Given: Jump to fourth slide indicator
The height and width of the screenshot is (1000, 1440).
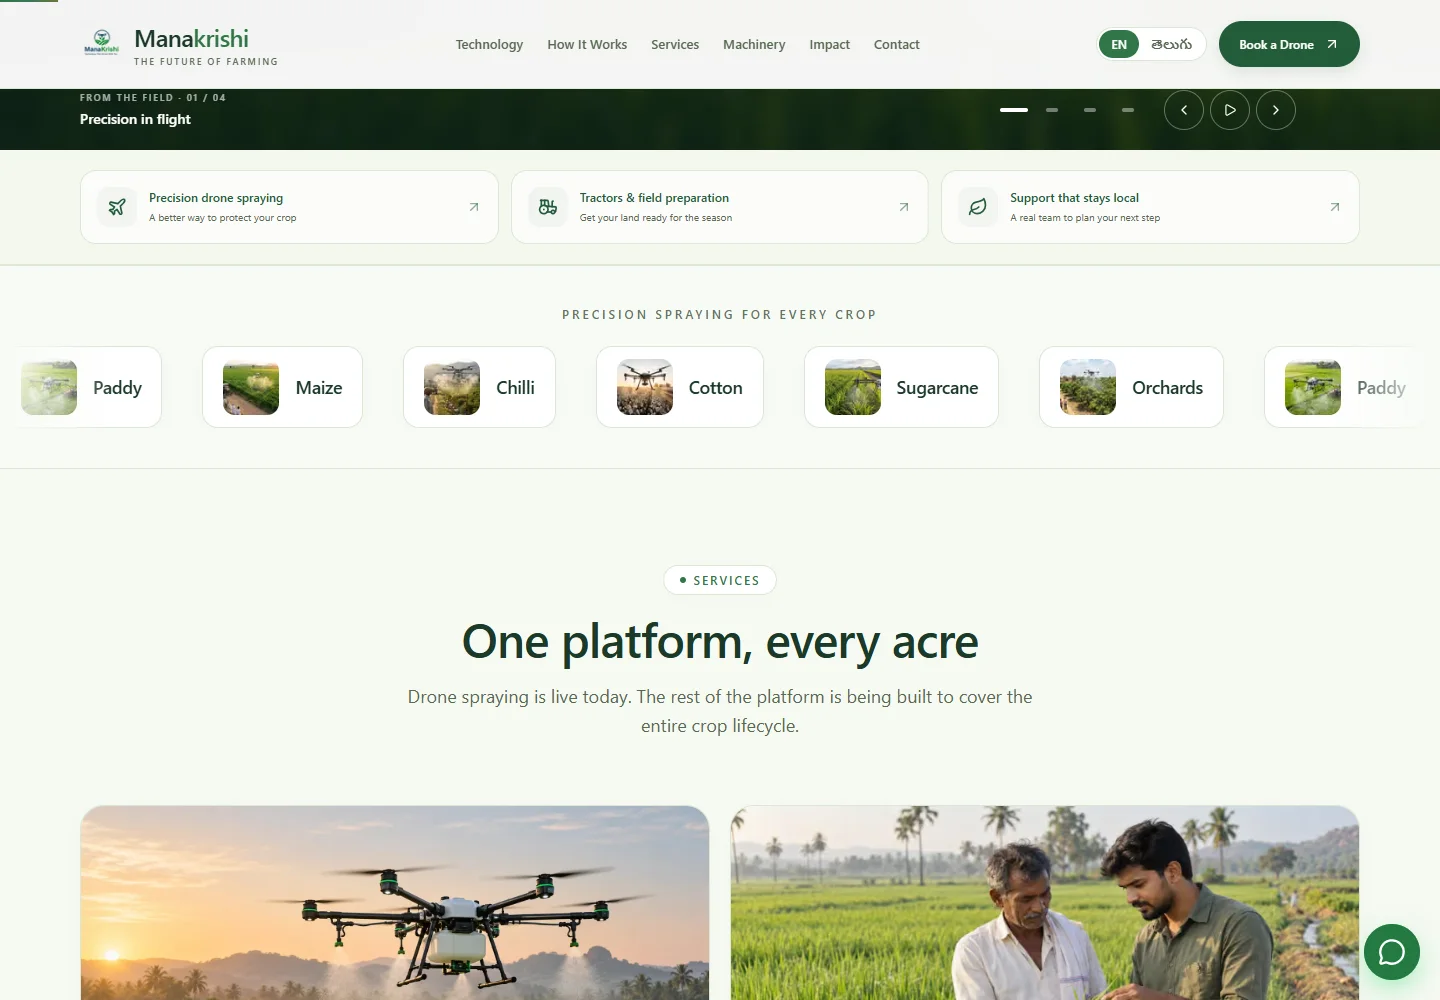Looking at the screenshot, I should (x=1128, y=110).
